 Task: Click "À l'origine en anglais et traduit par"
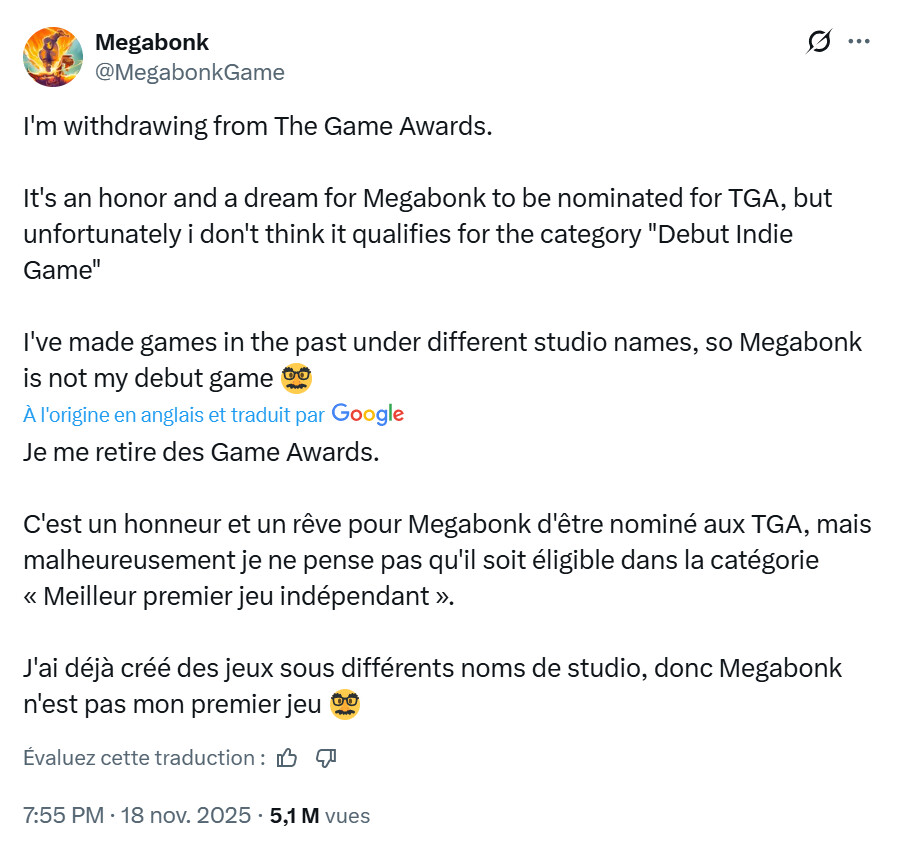(x=174, y=414)
